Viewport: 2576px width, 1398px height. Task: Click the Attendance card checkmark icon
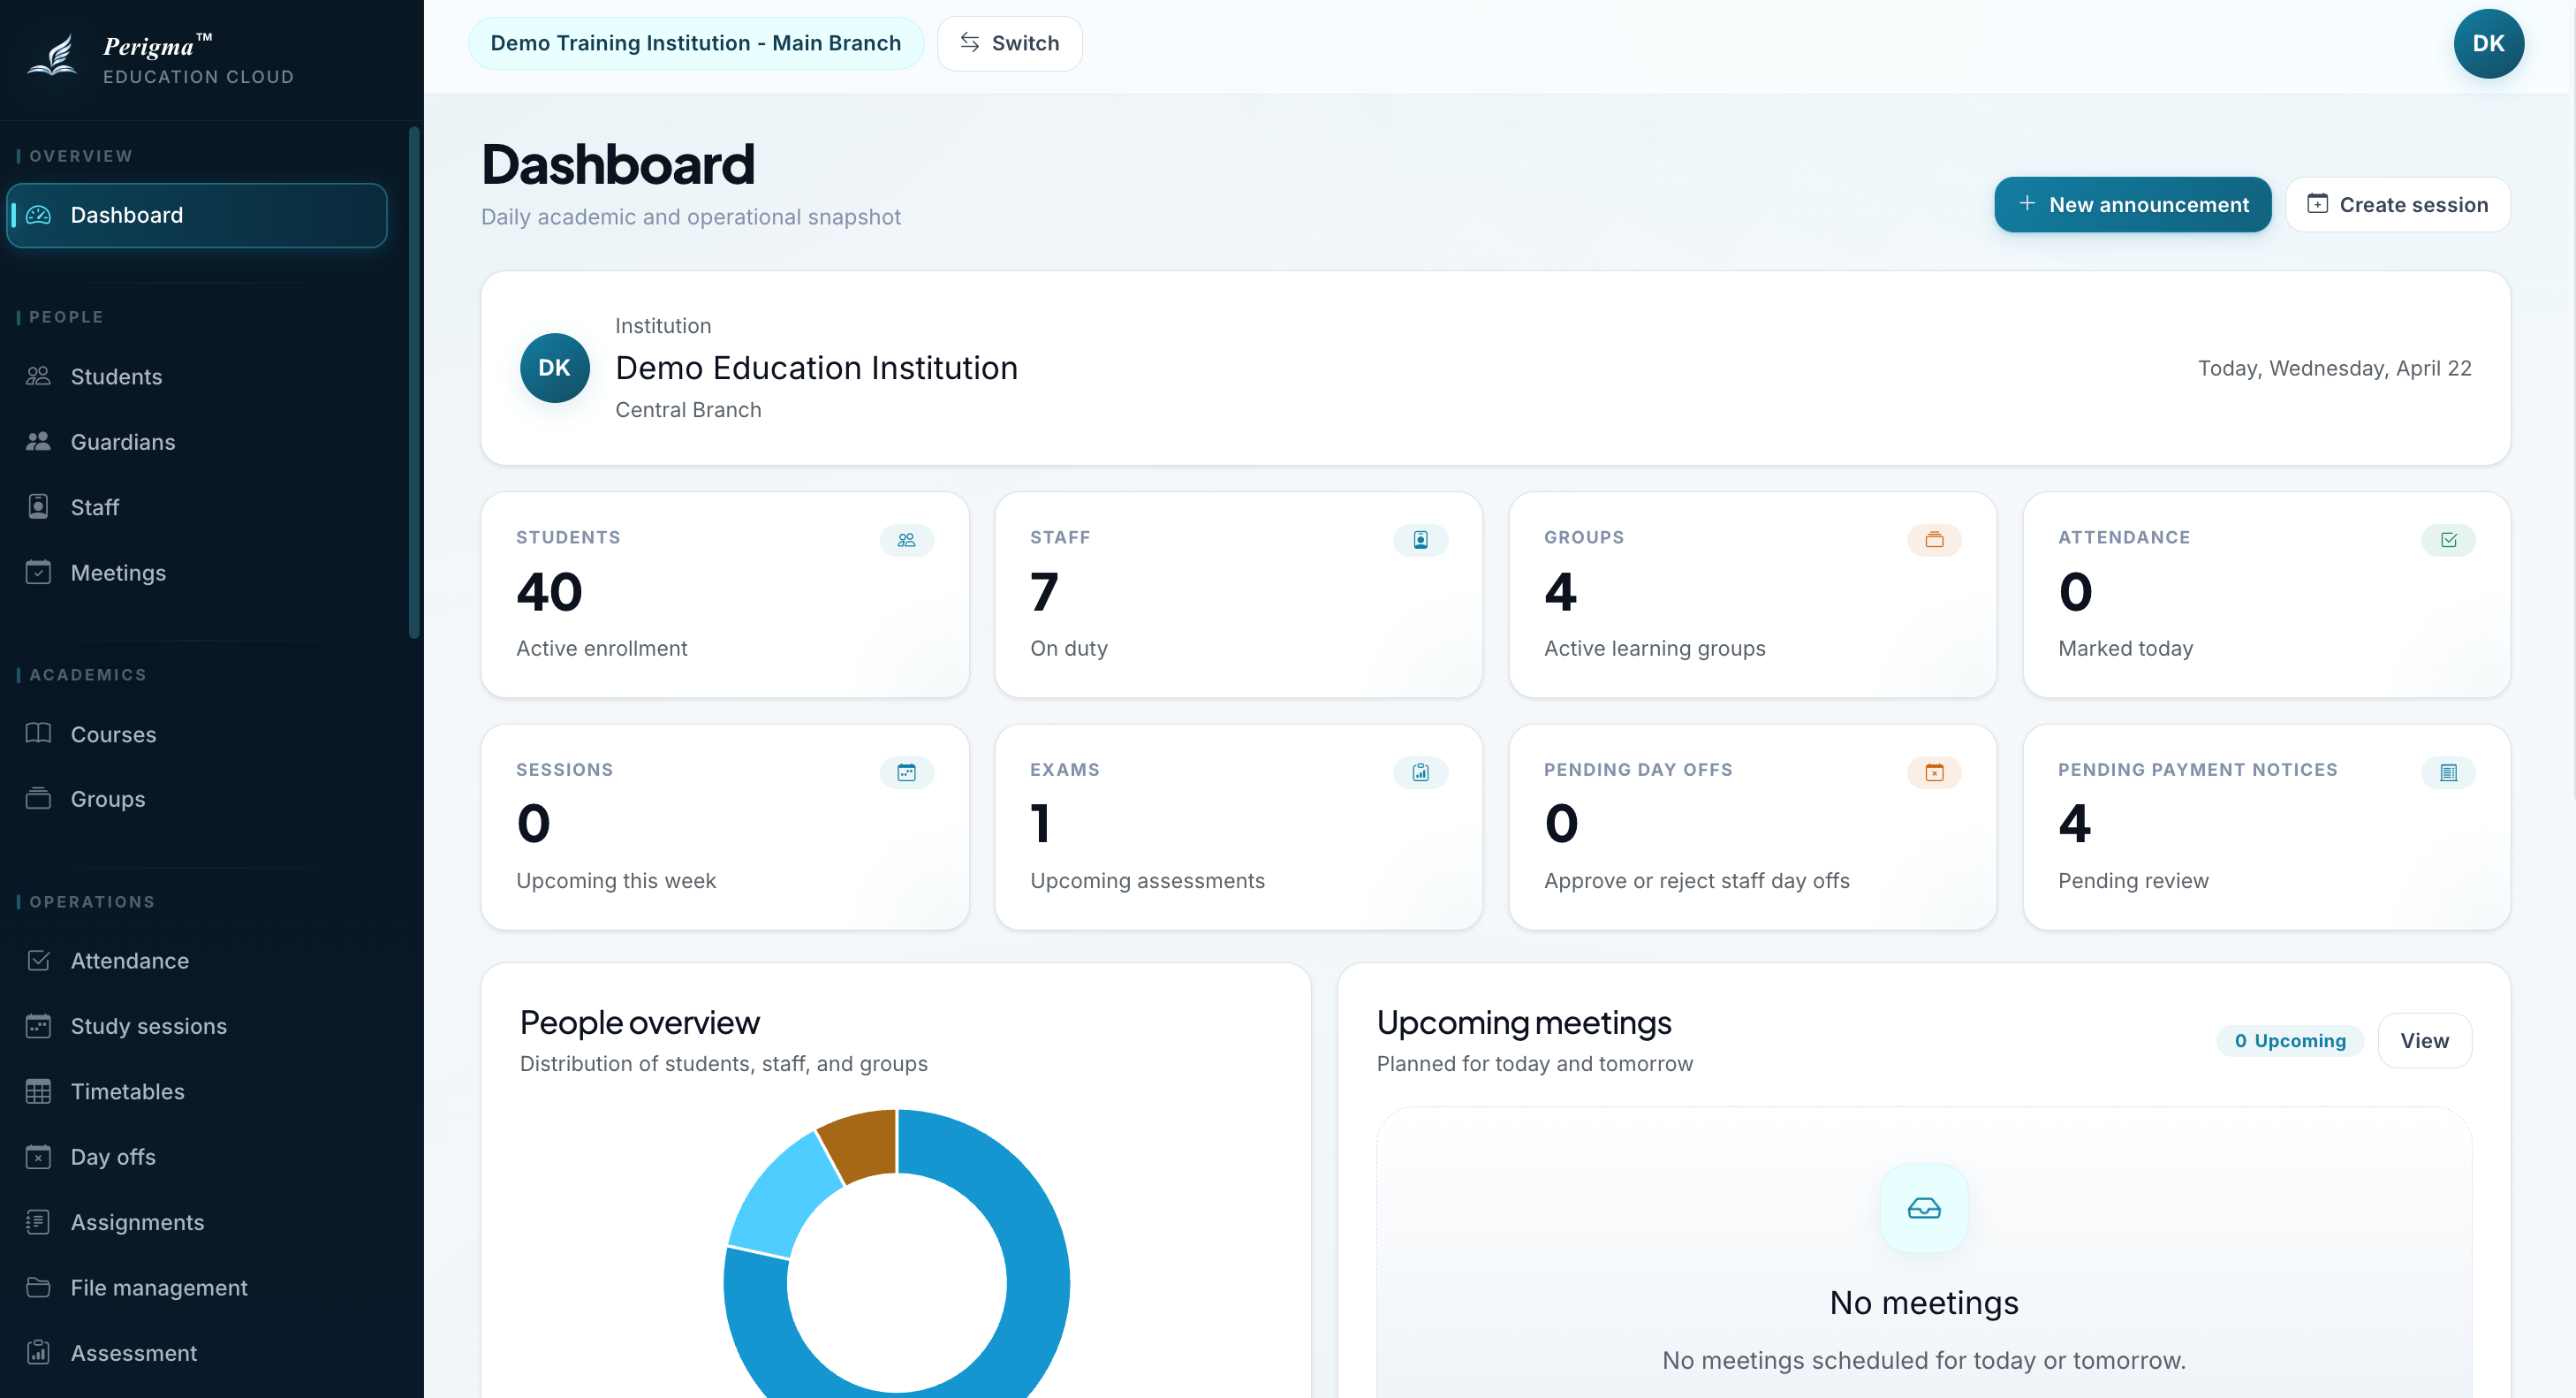click(x=2448, y=540)
